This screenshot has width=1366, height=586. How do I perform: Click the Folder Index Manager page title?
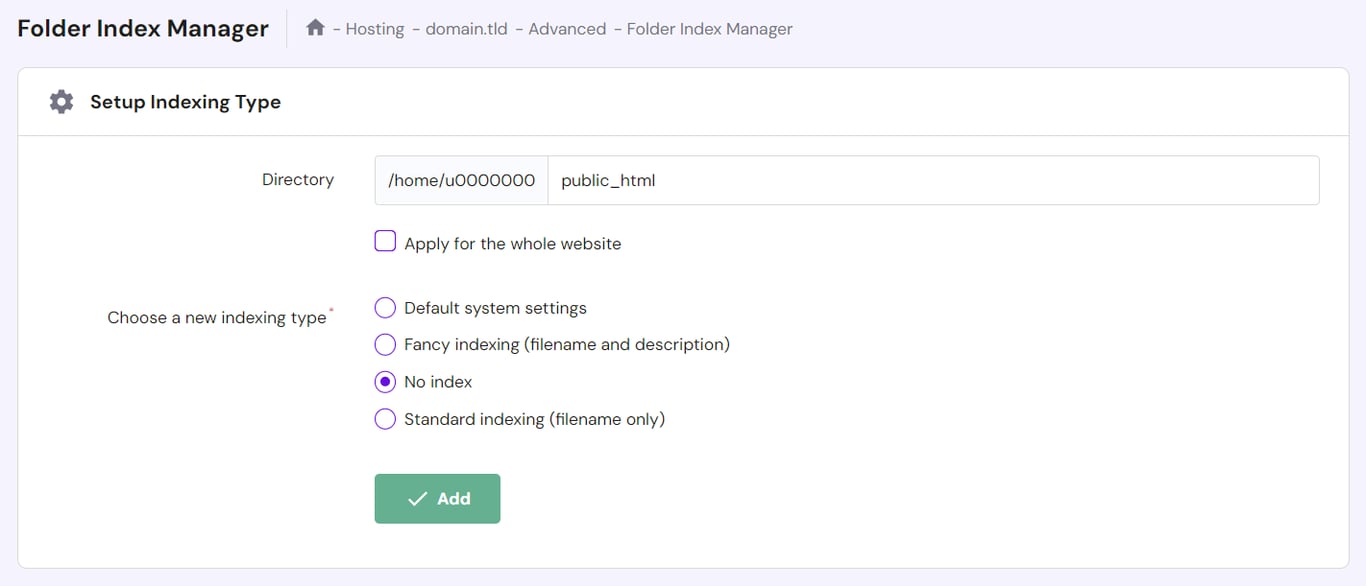coord(142,28)
